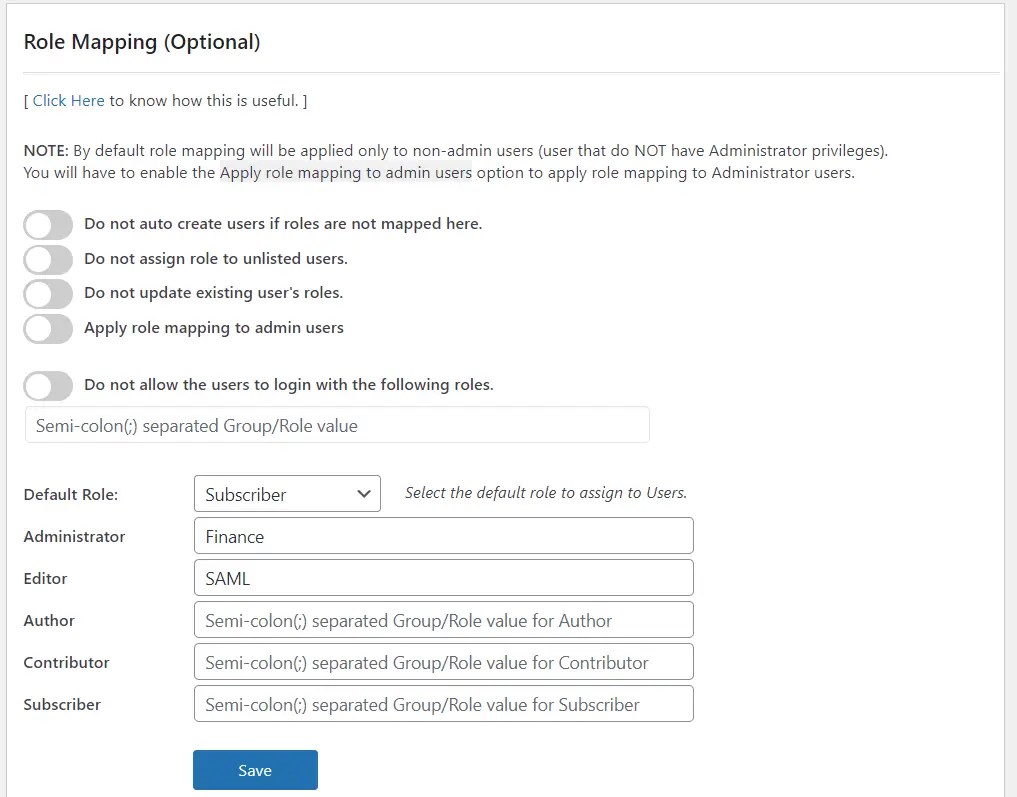This screenshot has height=797, width=1017.
Task: Edit the Administrator field containing "Finance"
Action: 443,535
